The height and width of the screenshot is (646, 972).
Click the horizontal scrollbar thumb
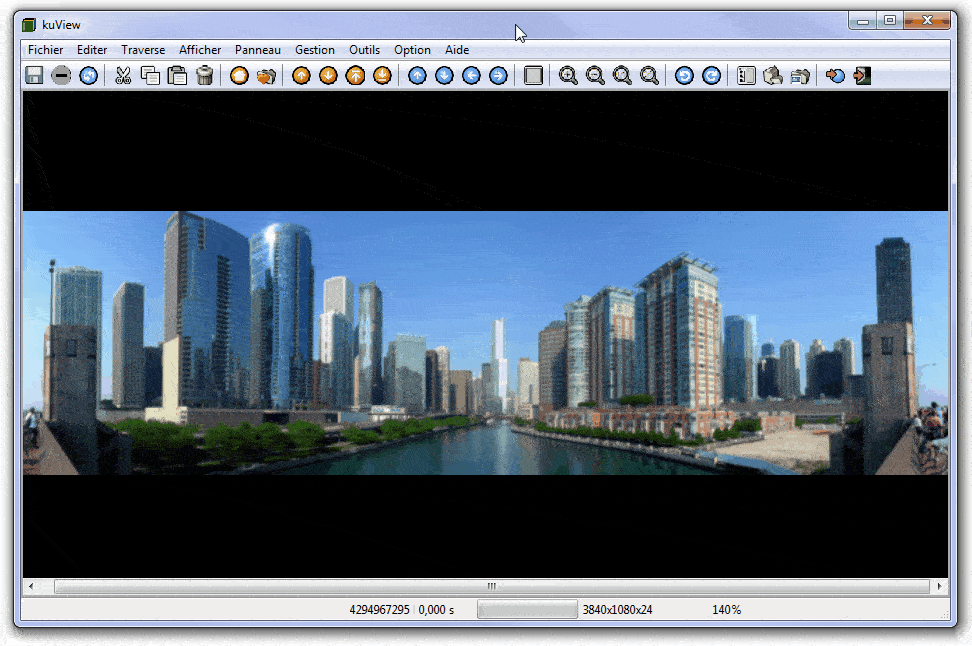[492, 586]
